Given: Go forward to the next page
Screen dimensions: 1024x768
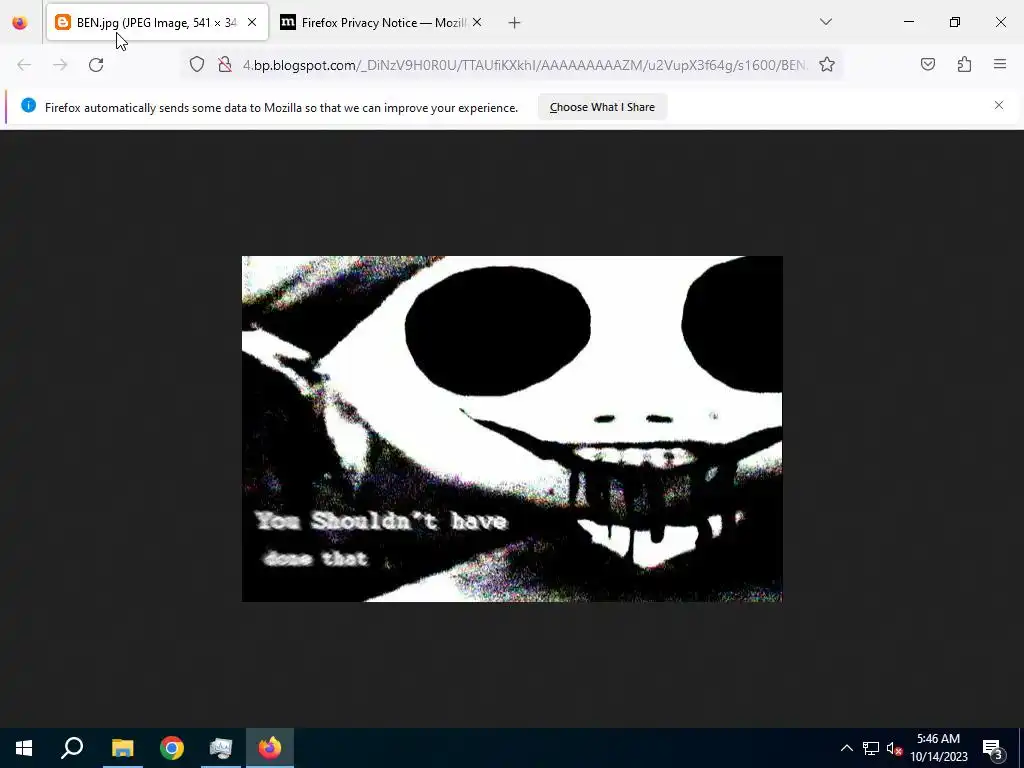Looking at the screenshot, I should pyautogui.click(x=60, y=65).
